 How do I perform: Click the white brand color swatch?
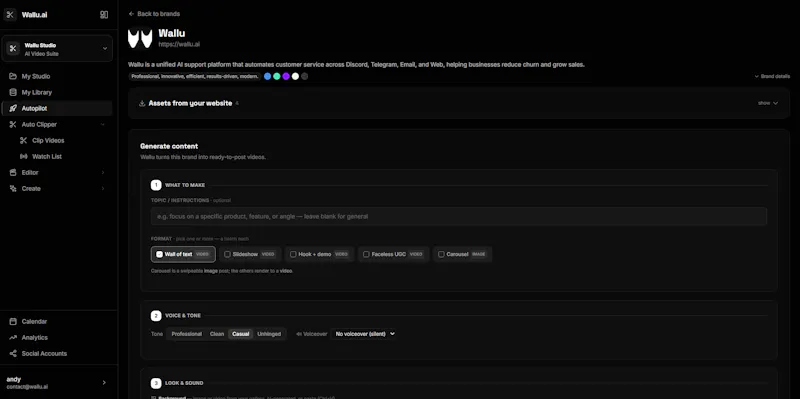(295, 77)
